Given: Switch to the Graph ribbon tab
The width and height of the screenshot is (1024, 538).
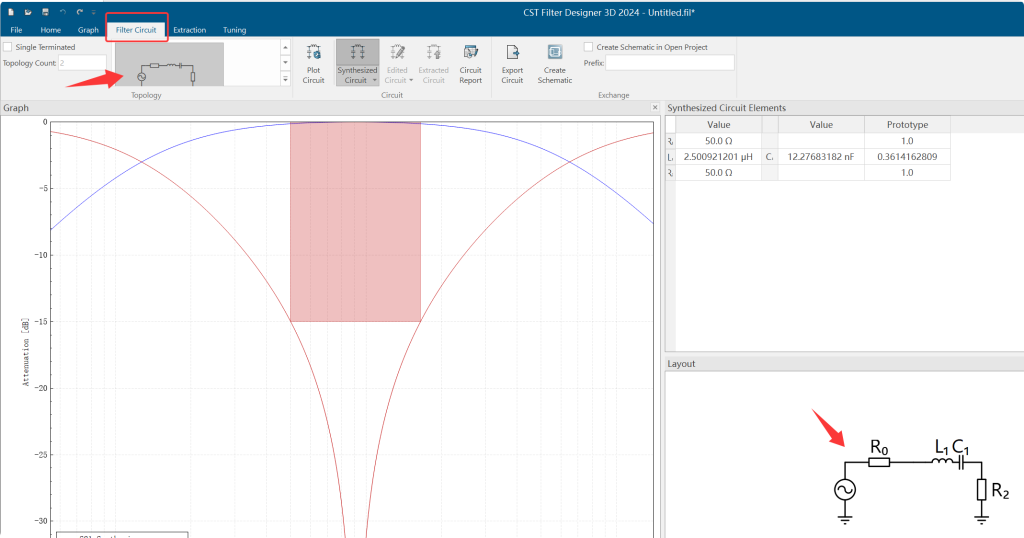Looking at the screenshot, I should (88, 30).
